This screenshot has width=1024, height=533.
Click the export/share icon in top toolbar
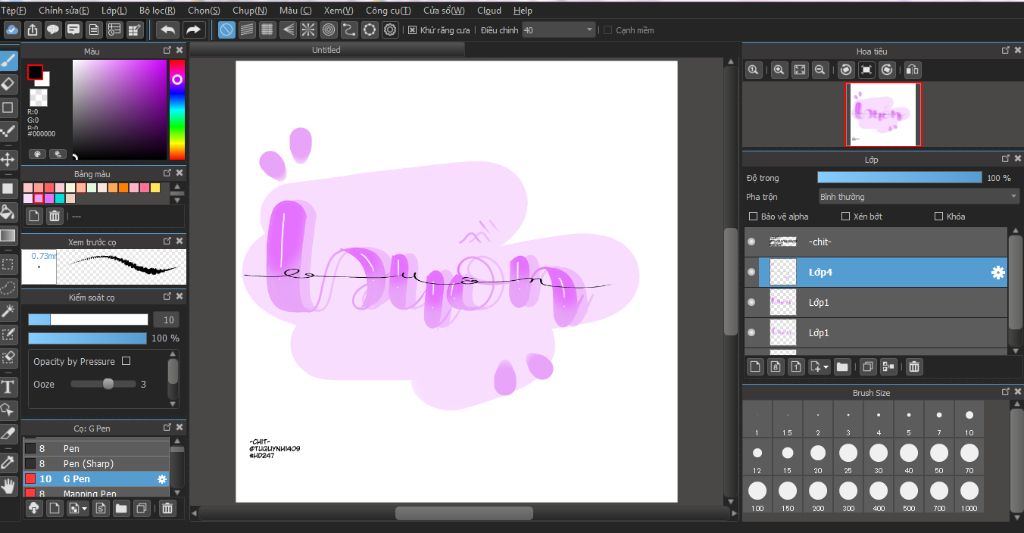point(33,30)
